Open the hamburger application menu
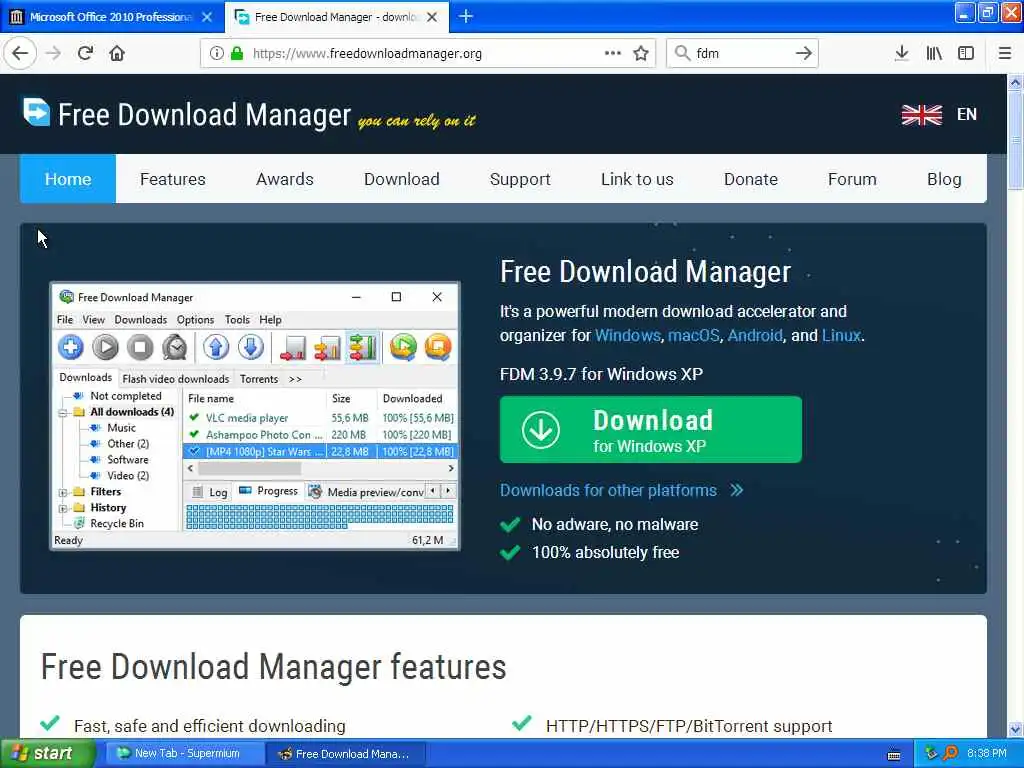 click(x=1004, y=53)
